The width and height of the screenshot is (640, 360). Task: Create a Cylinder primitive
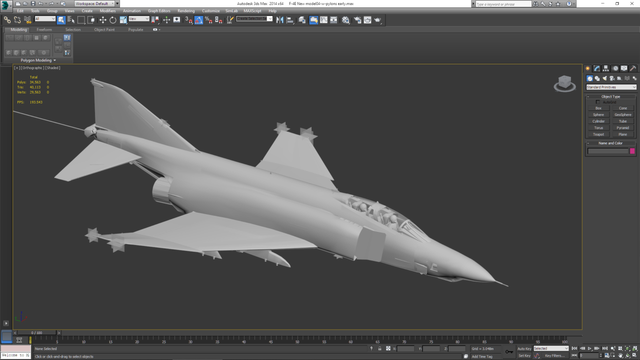598,121
